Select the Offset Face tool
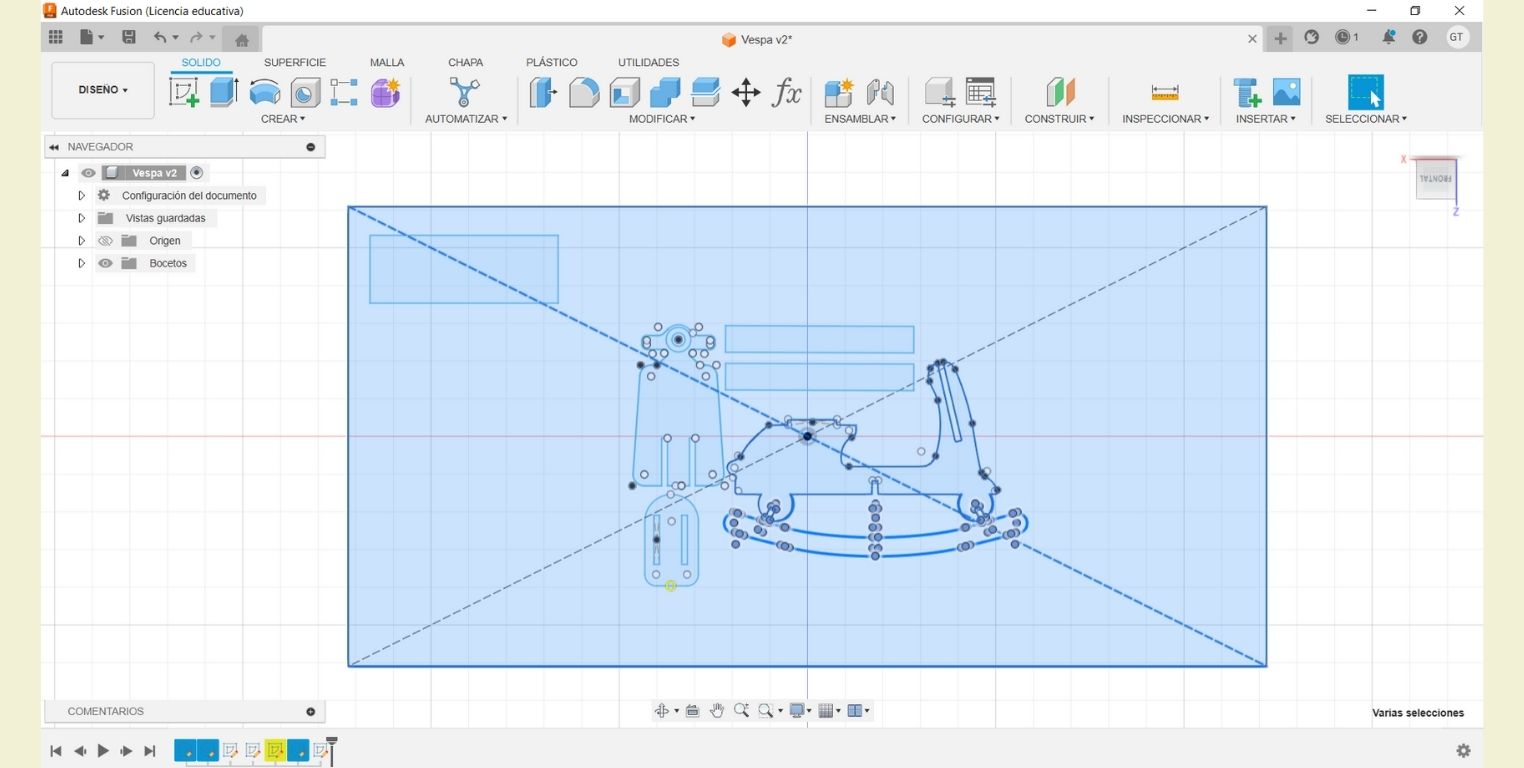The width and height of the screenshot is (1524, 768). click(x=706, y=93)
